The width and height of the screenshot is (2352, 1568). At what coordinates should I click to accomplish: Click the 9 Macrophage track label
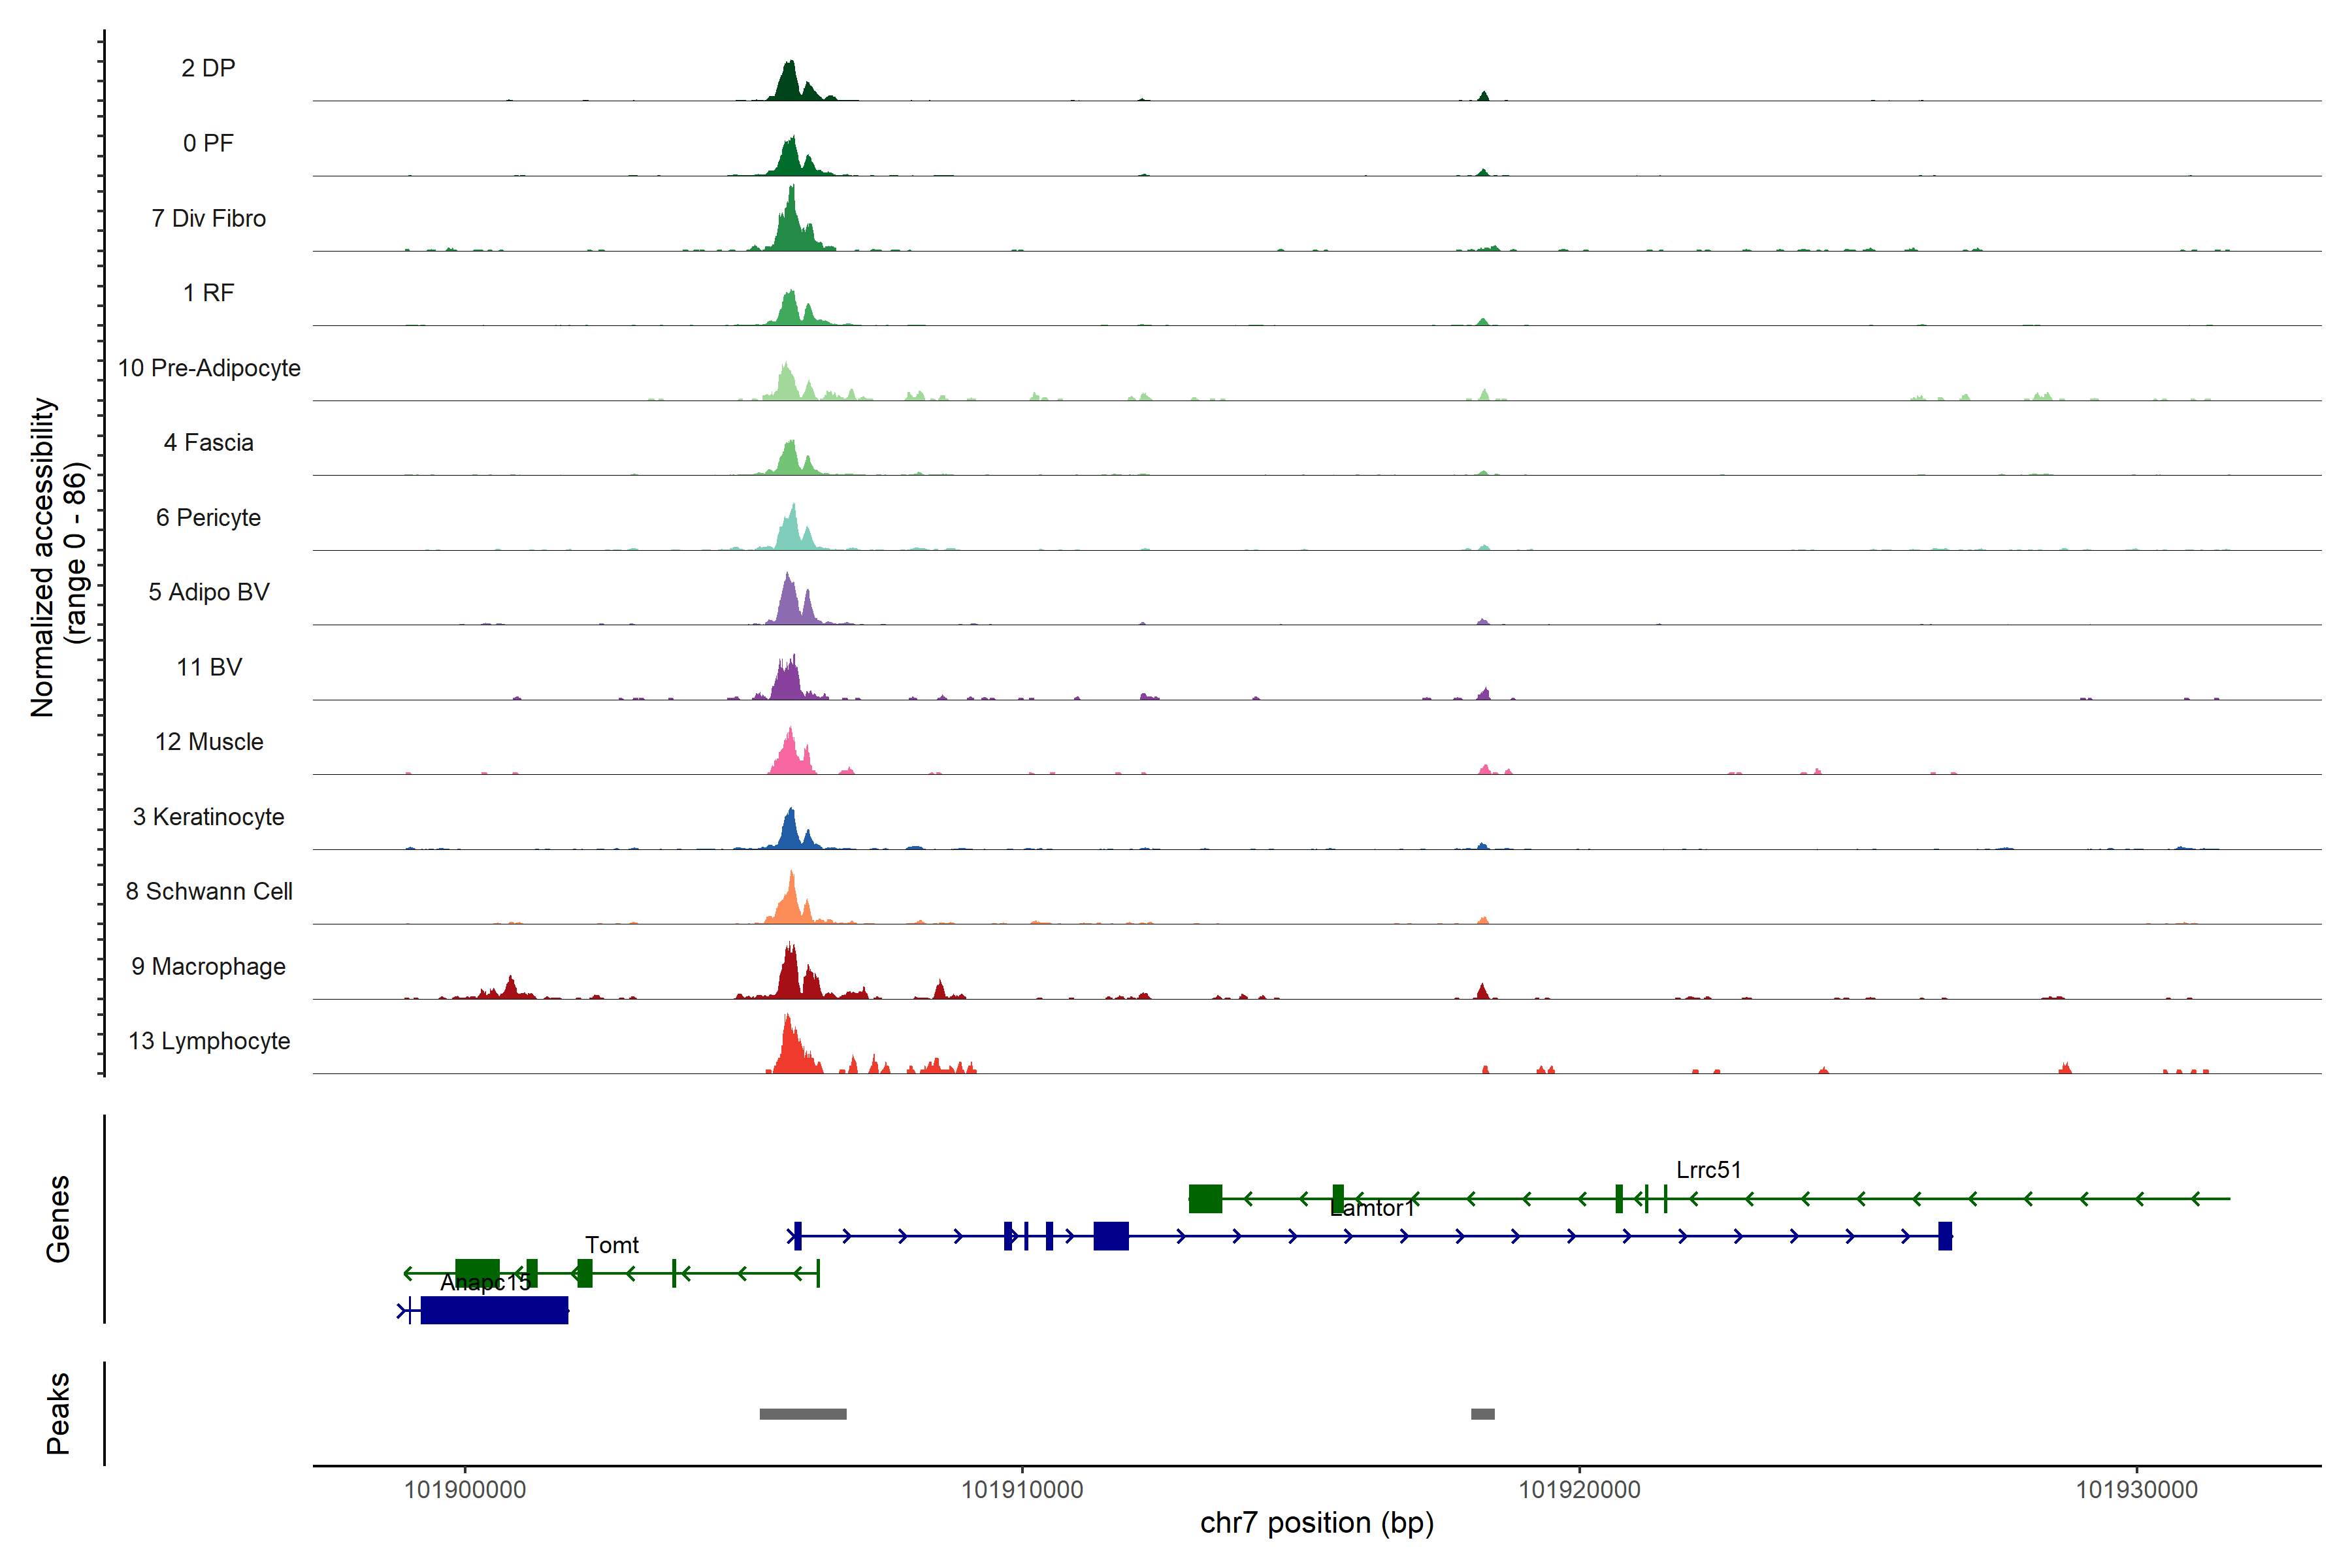[208, 966]
